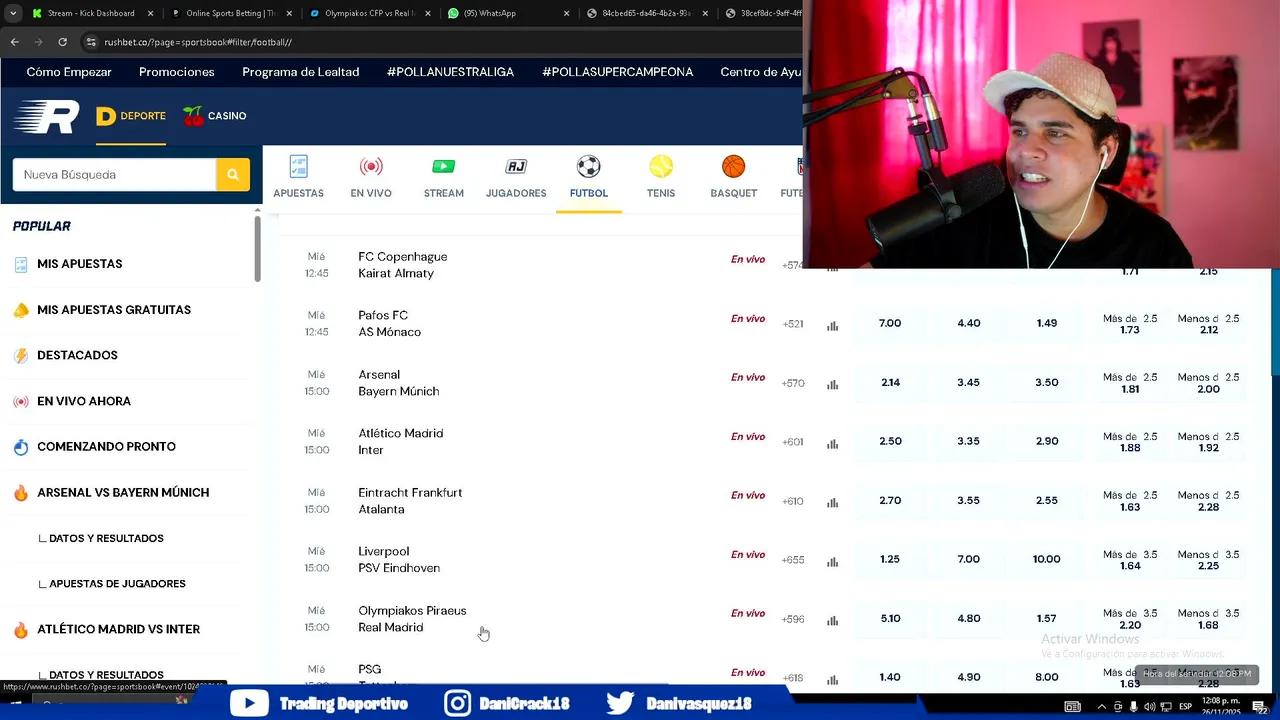
Task: Click the taskbar microphone icon
Action: (1132, 707)
